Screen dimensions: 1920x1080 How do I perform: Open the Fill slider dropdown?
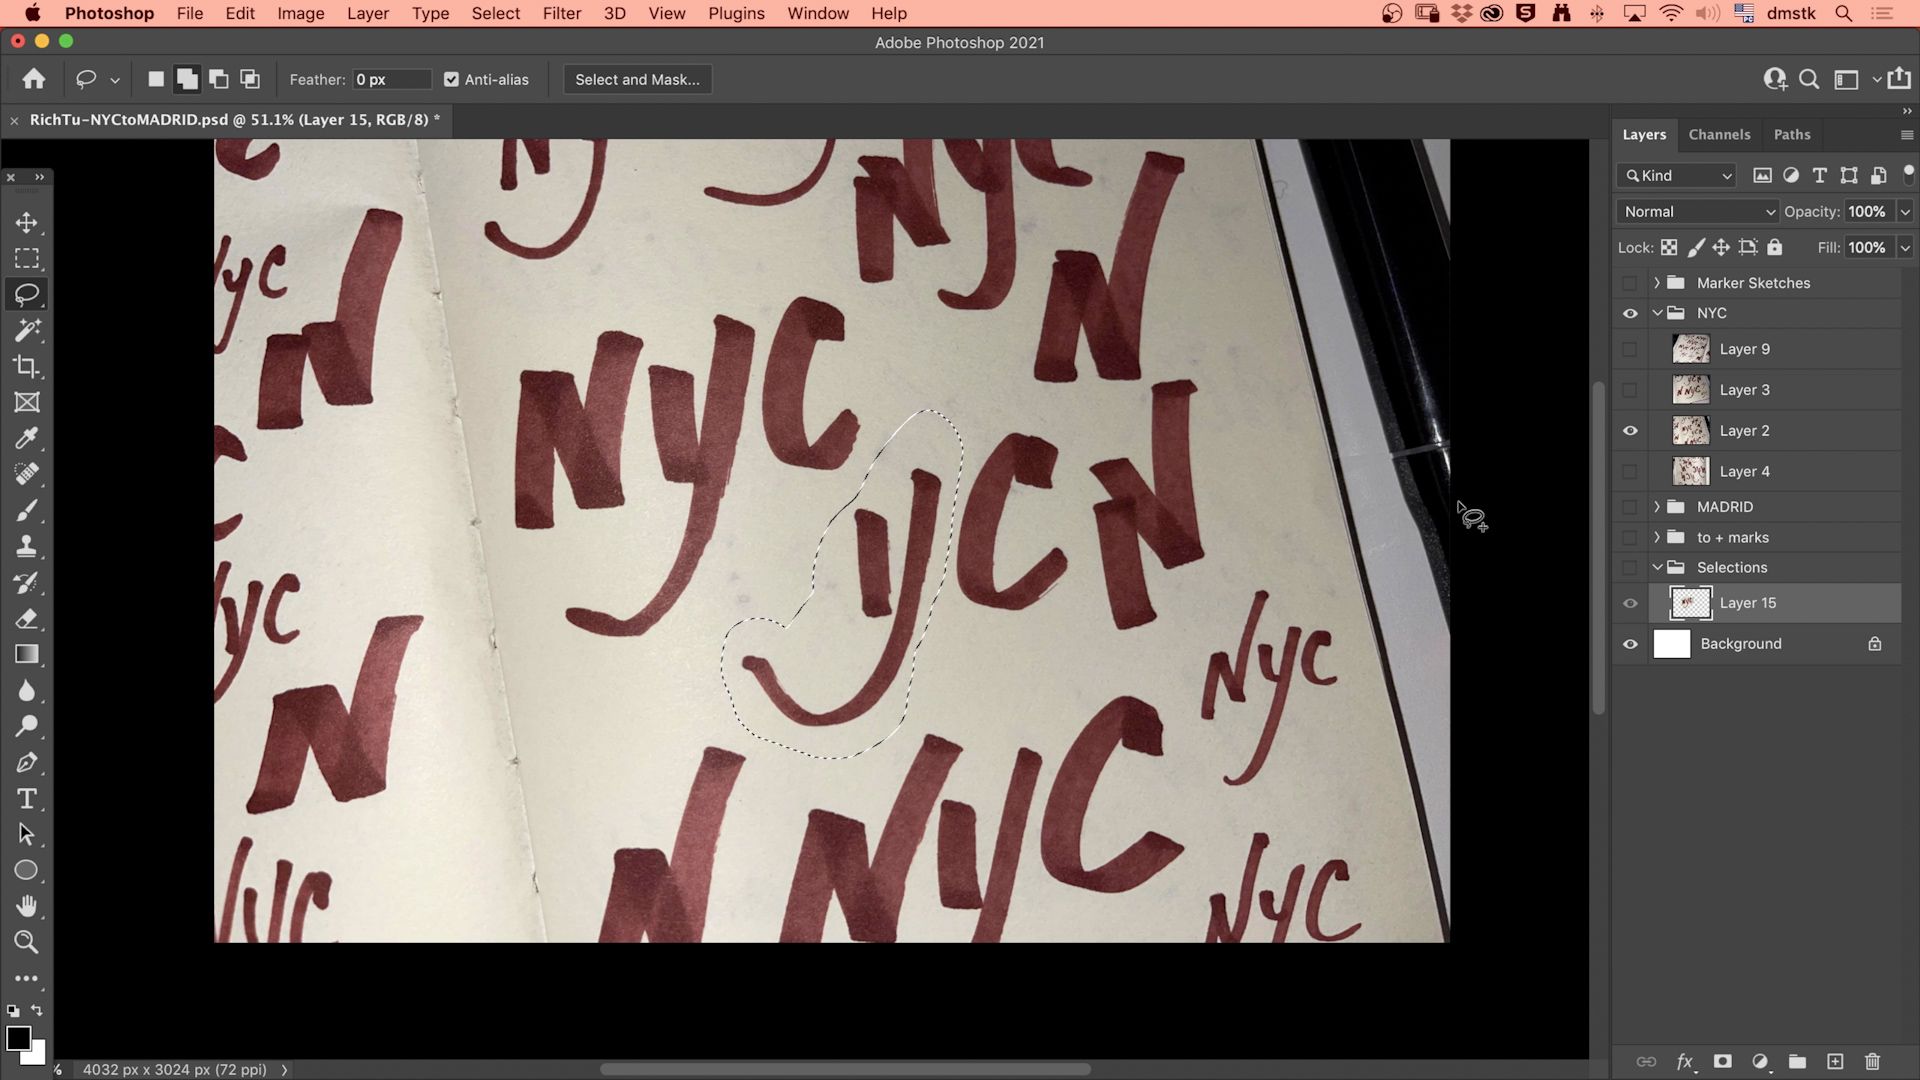1905,247
